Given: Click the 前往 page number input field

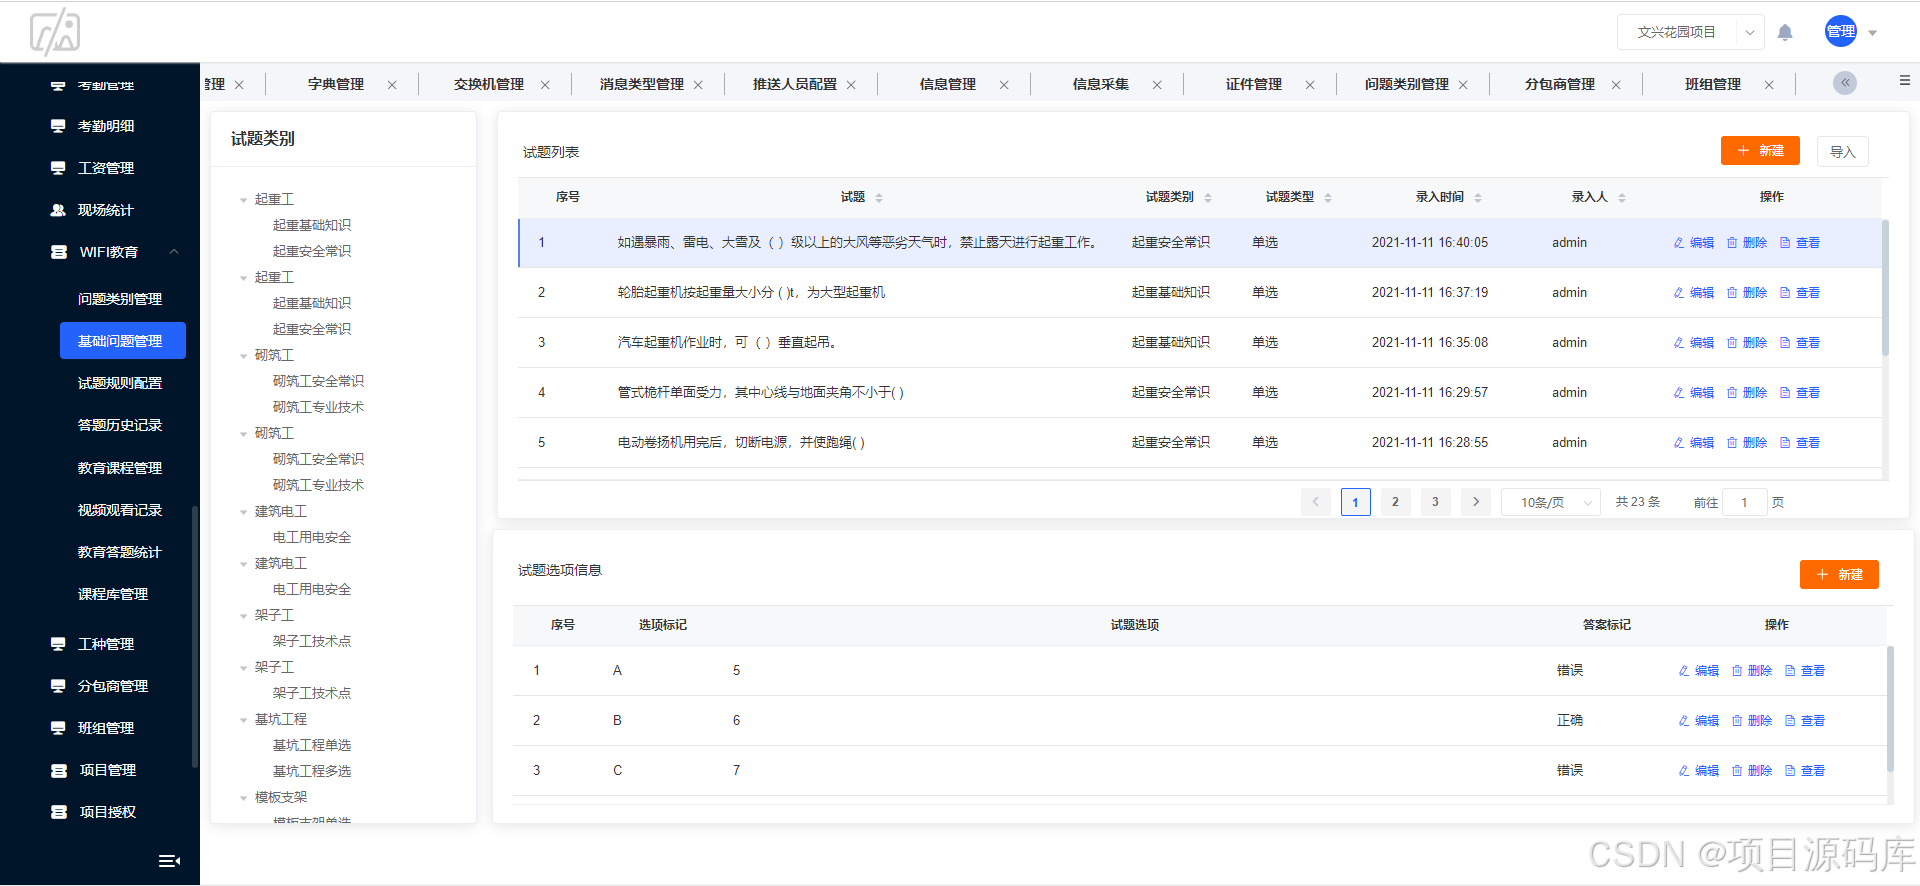Looking at the screenshot, I should coord(1744,502).
